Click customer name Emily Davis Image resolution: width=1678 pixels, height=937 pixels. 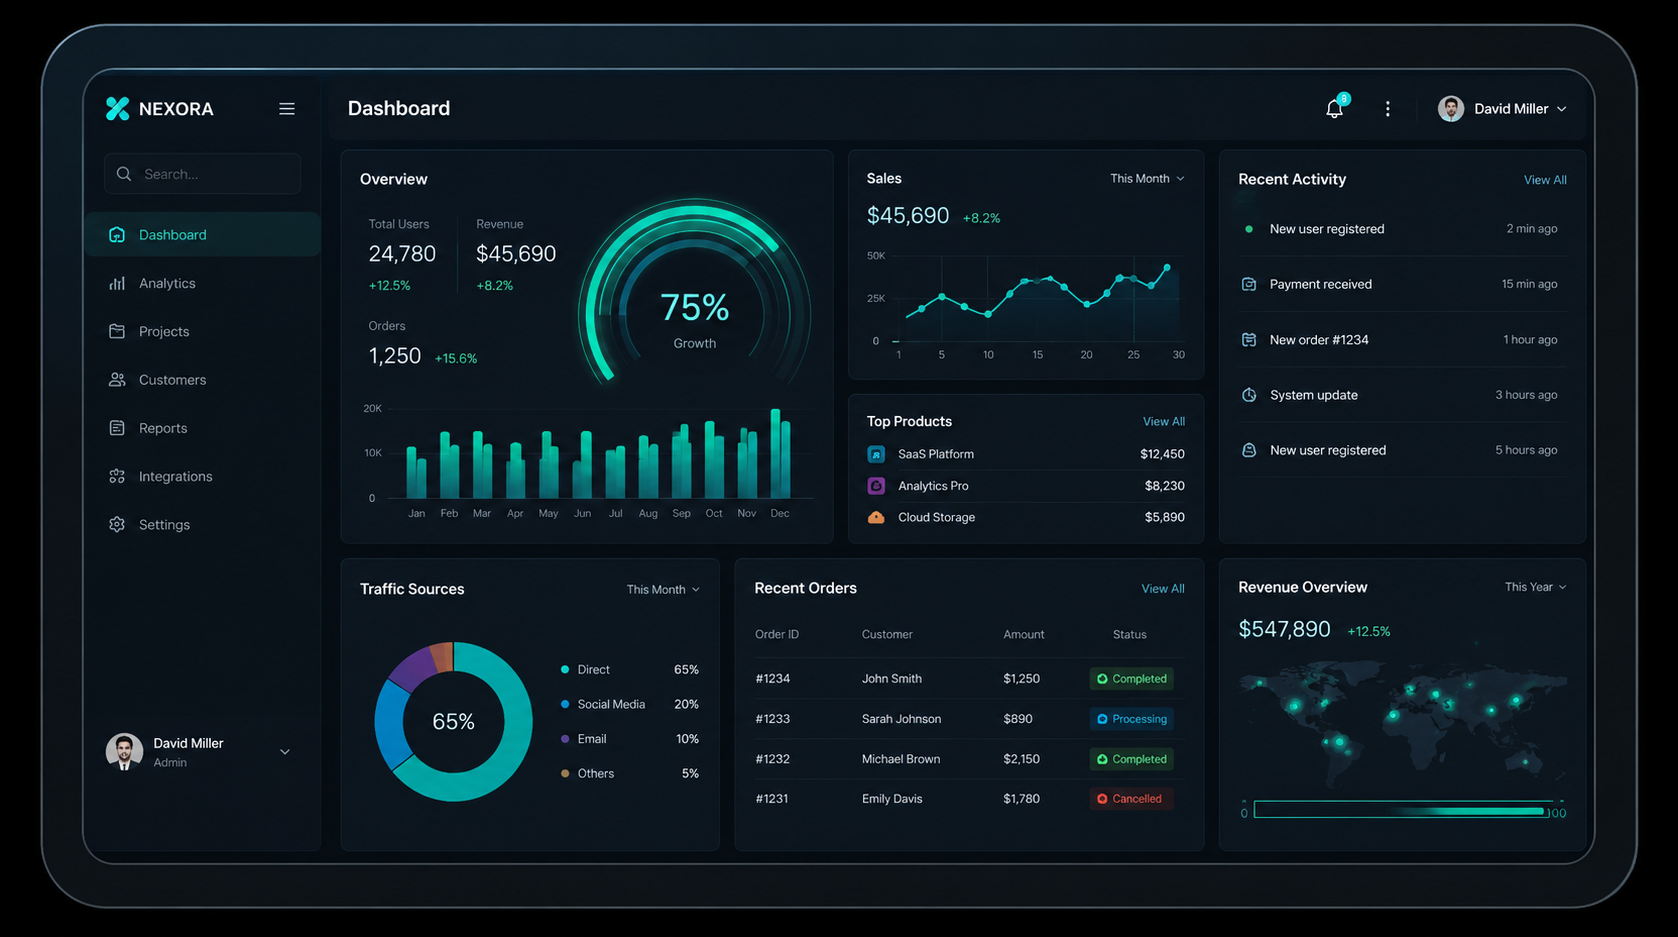pyautogui.click(x=892, y=799)
